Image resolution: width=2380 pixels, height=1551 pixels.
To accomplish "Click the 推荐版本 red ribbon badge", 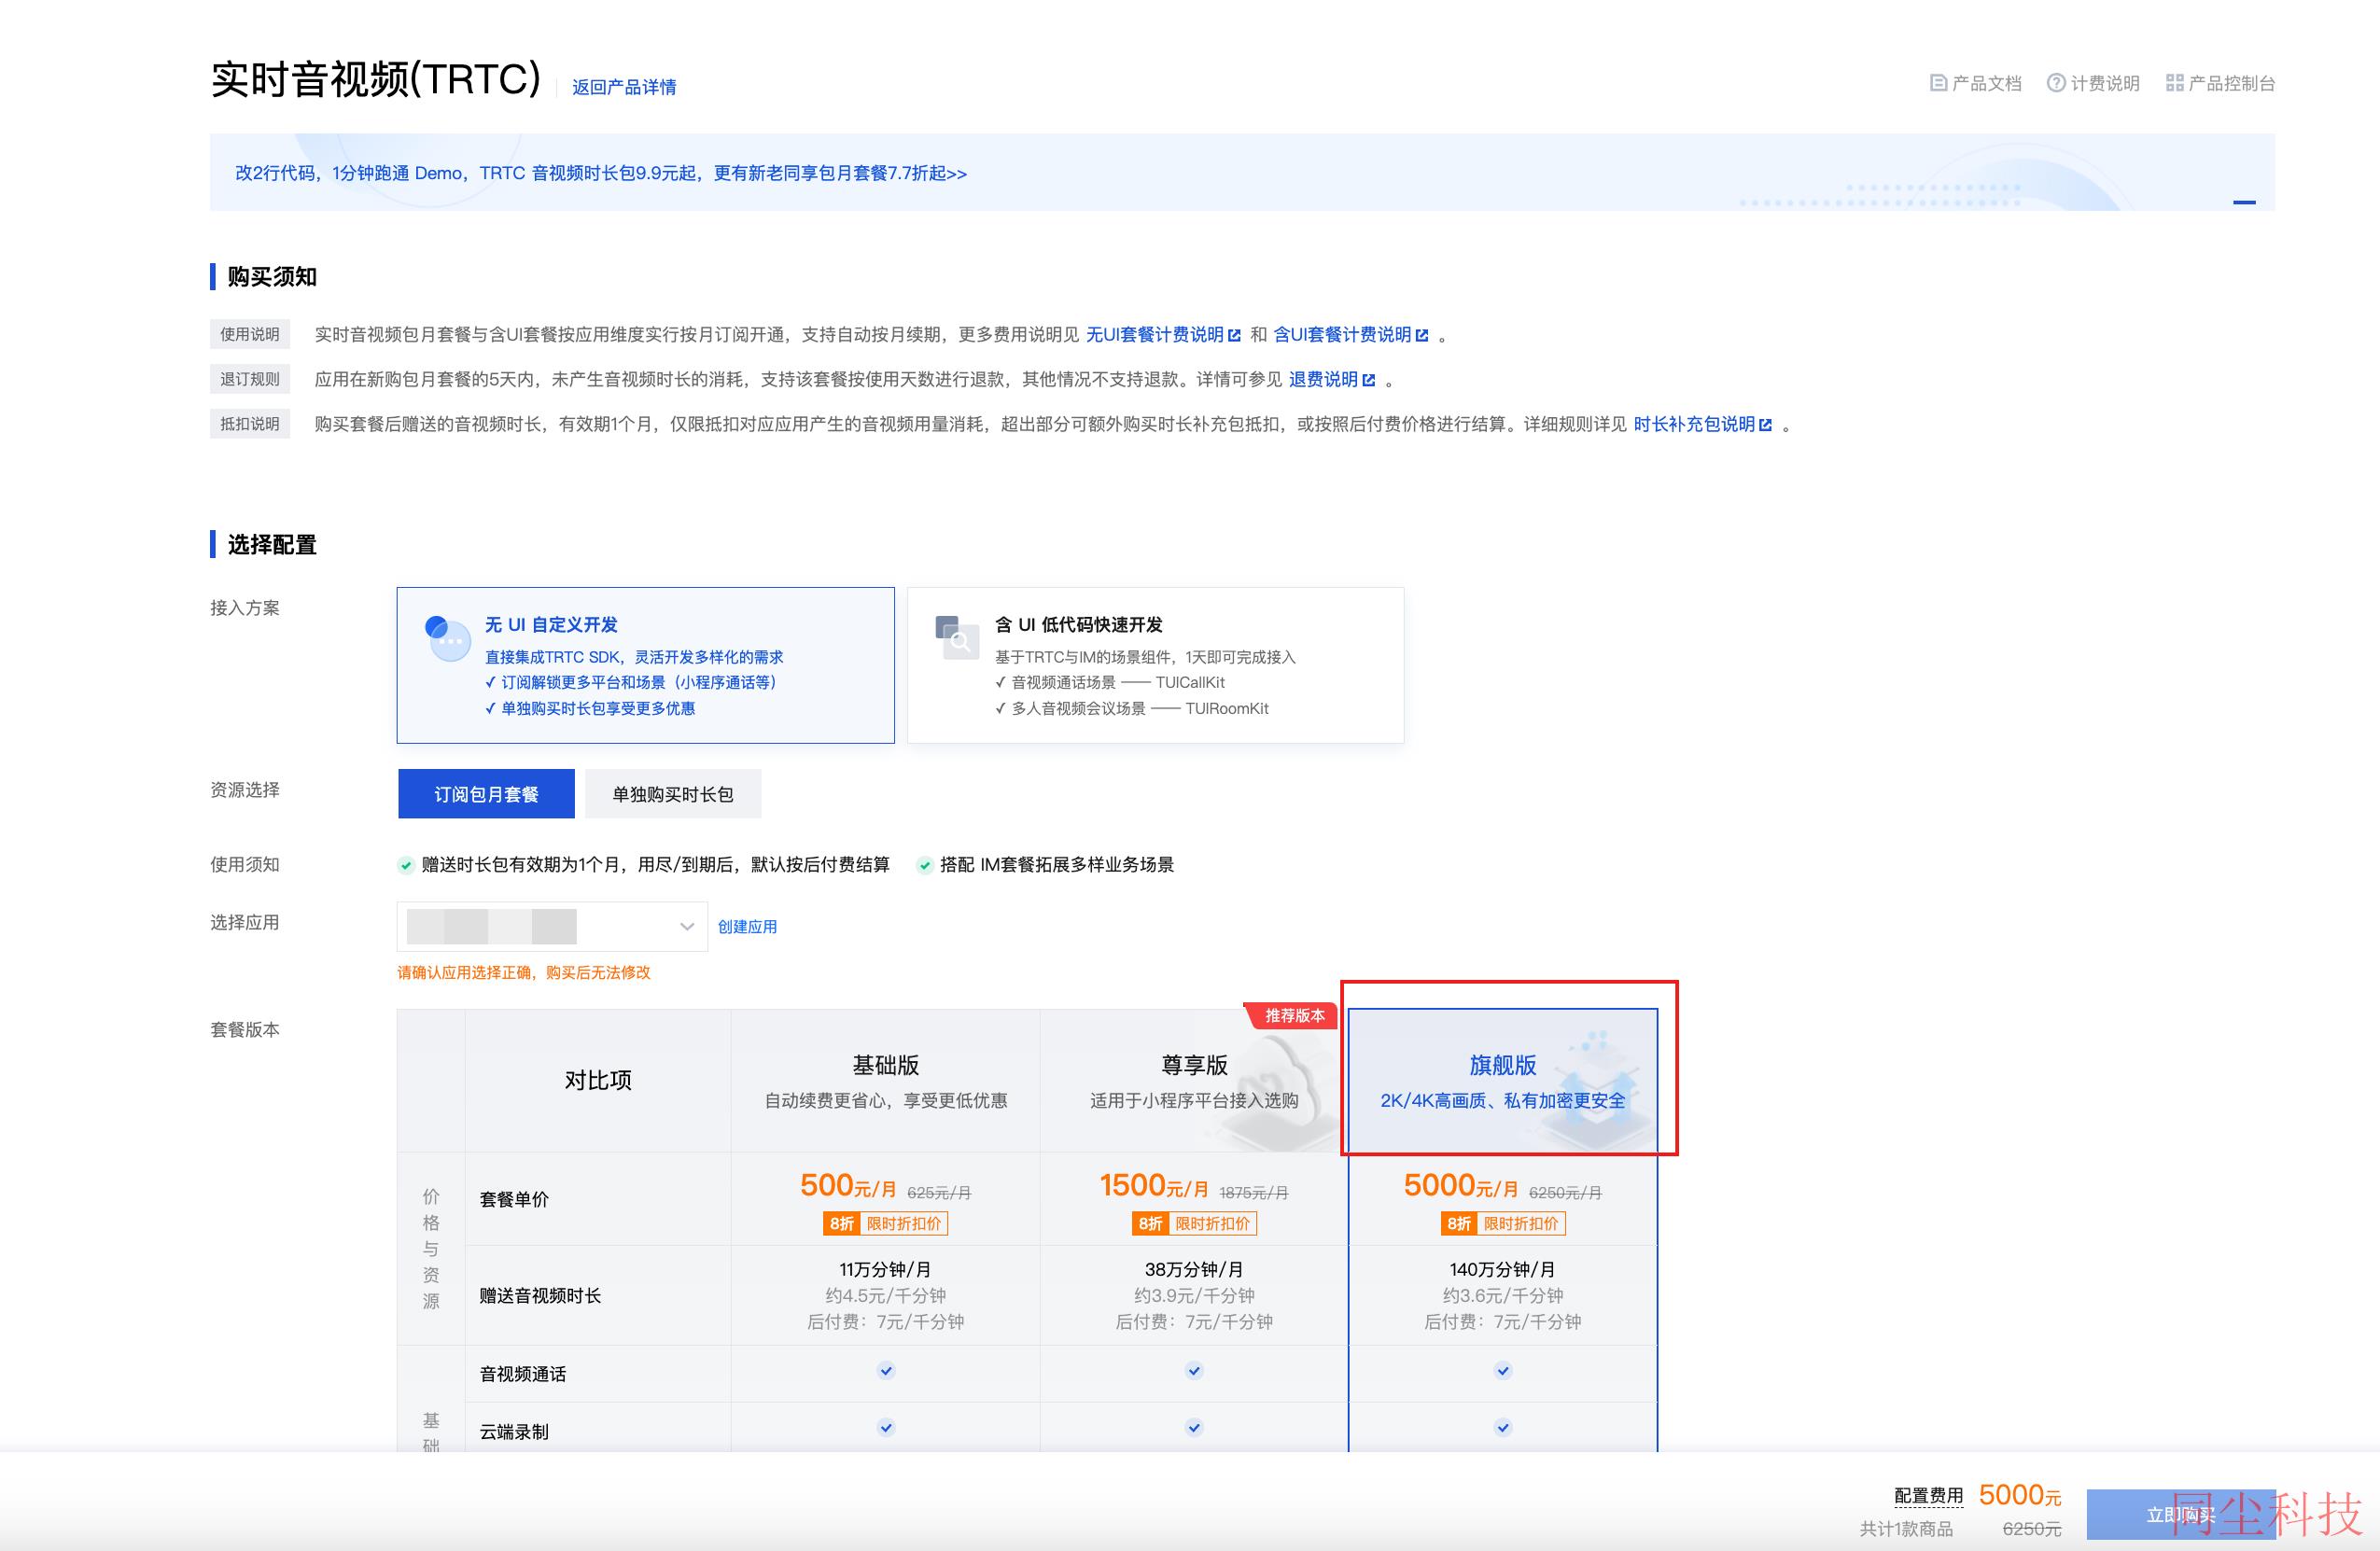I will pos(1291,1015).
